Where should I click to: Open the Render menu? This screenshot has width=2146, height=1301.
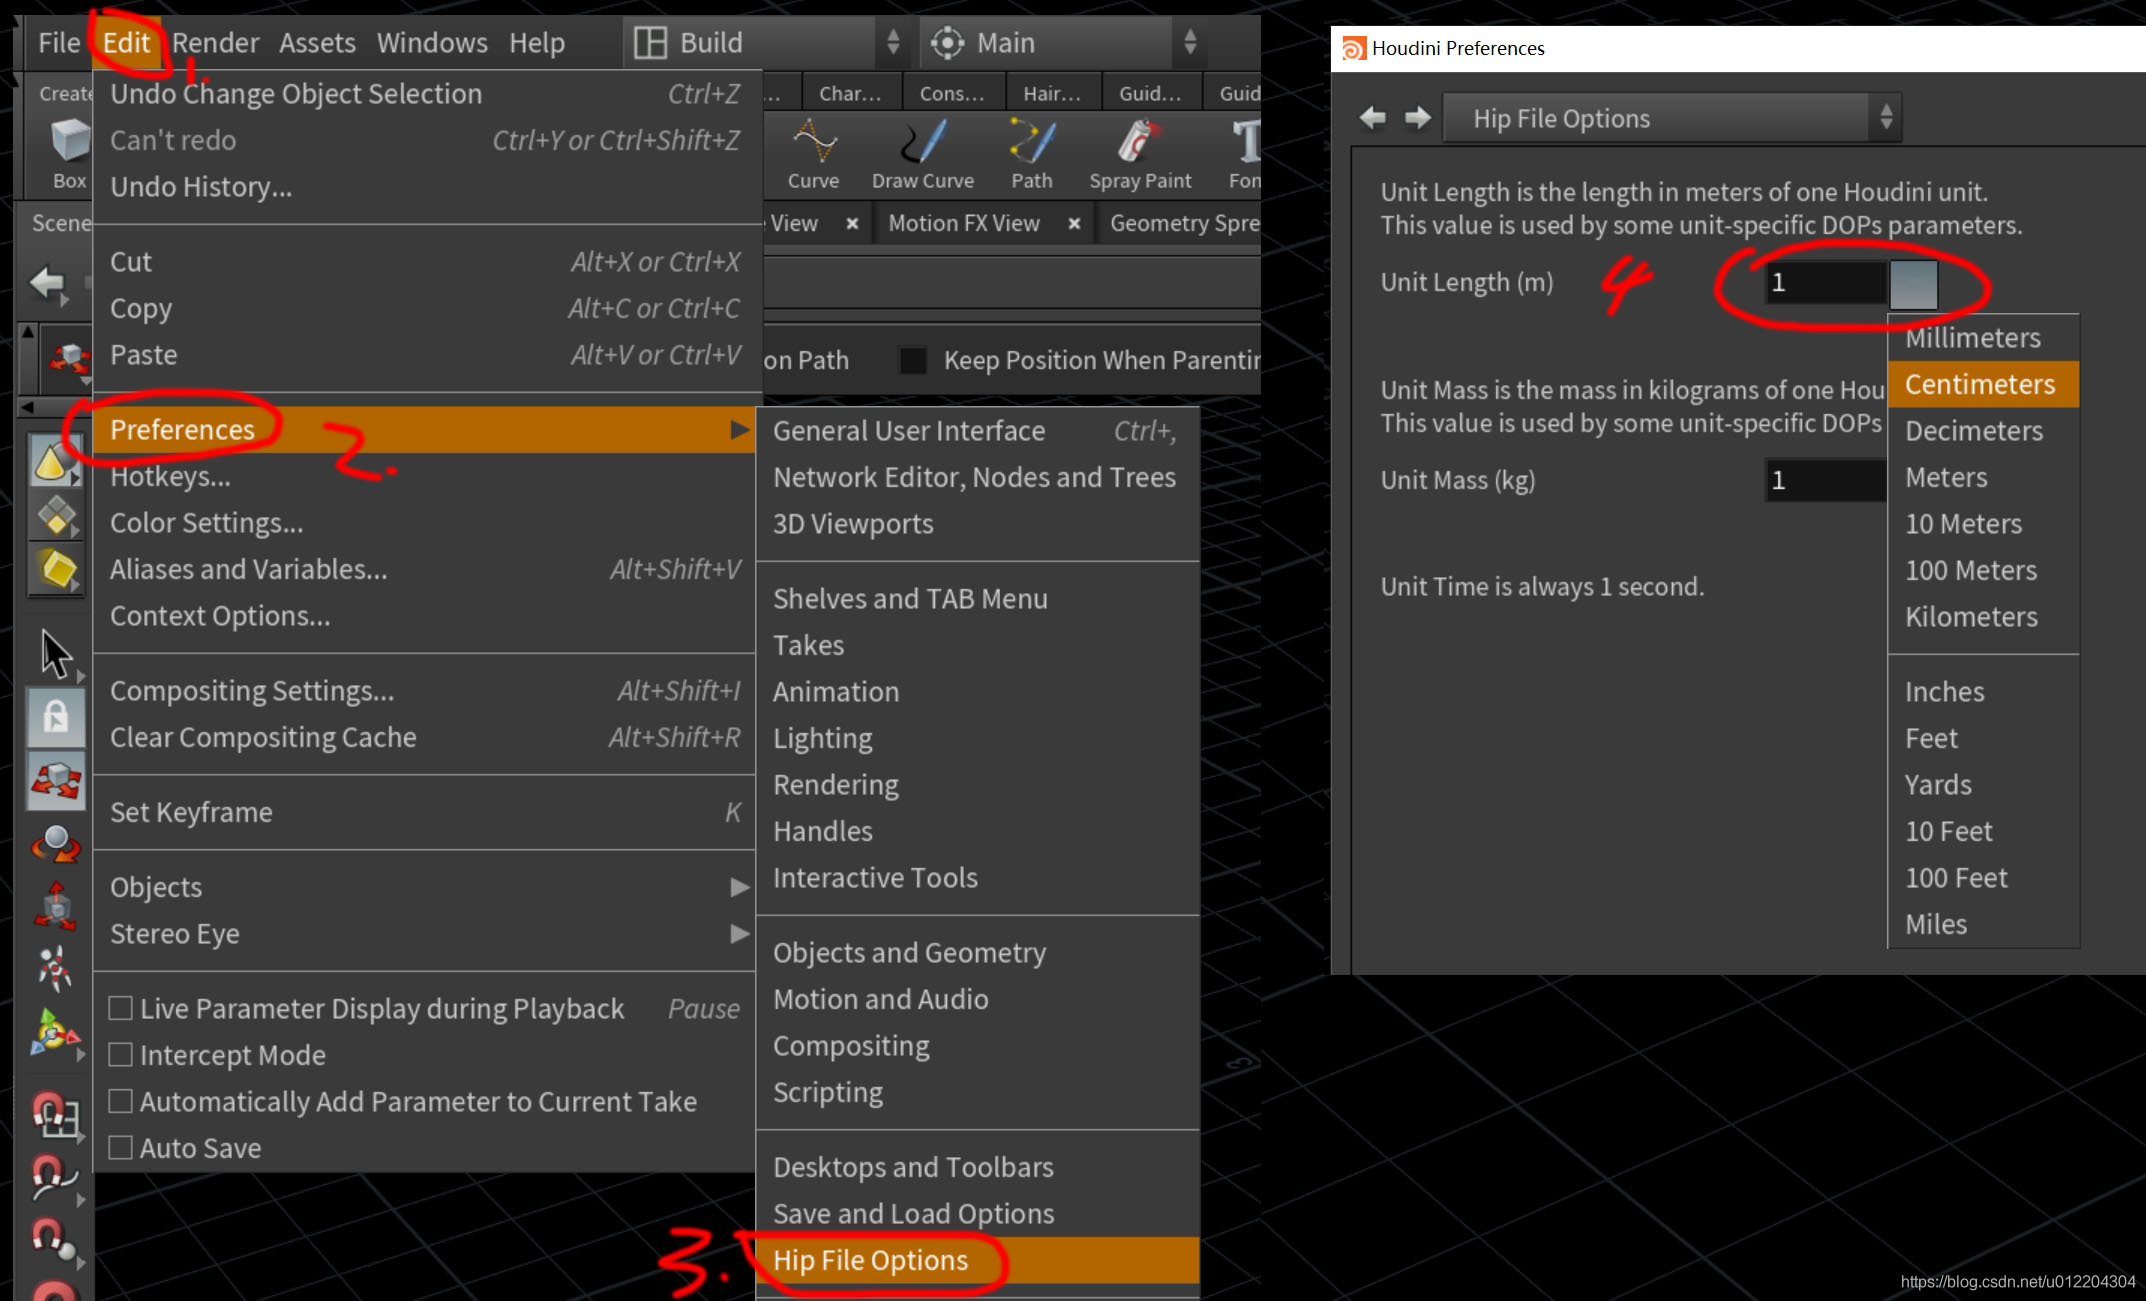[x=215, y=43]
